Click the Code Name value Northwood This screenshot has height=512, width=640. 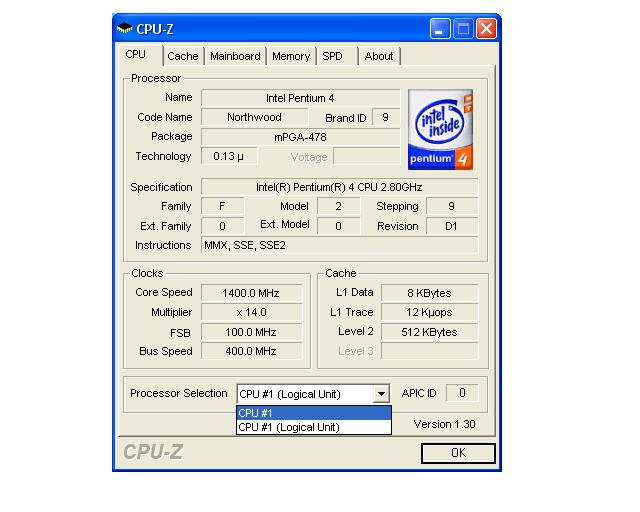tap(254, 118)
